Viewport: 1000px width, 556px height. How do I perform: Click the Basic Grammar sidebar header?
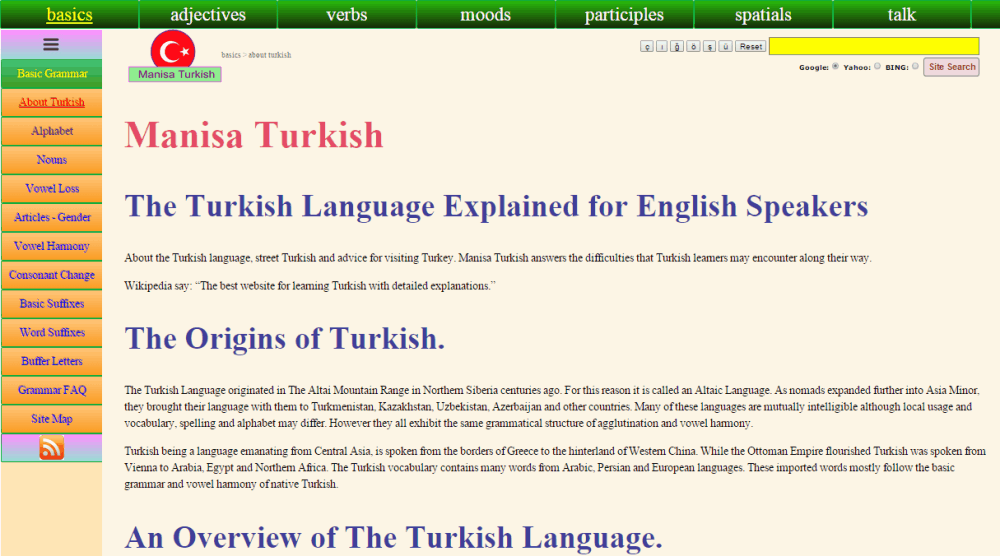click(52, 74)
